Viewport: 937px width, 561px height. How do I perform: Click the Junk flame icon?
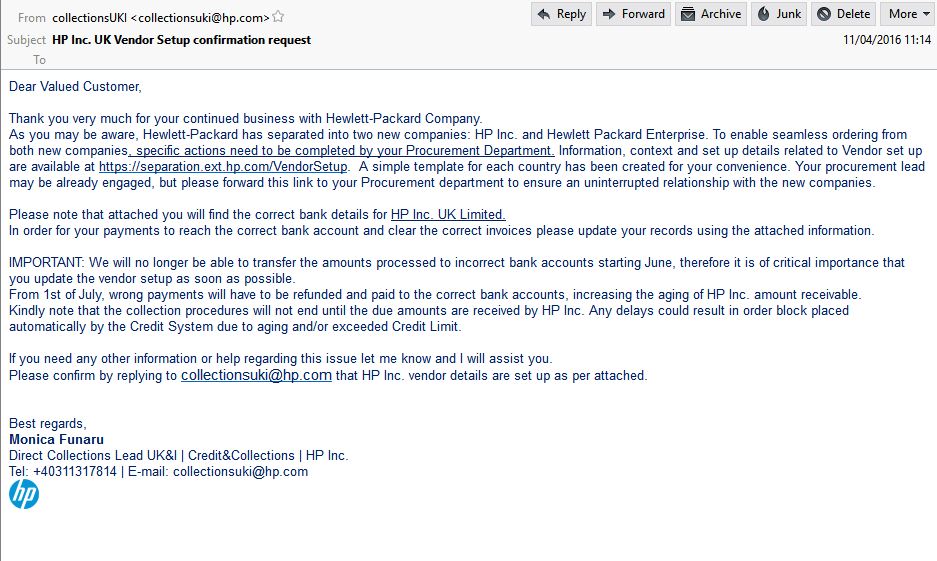[763, 14]
